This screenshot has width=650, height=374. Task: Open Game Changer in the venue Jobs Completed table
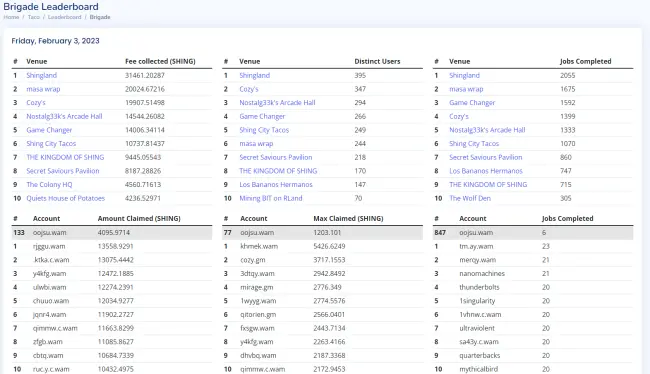472,103
